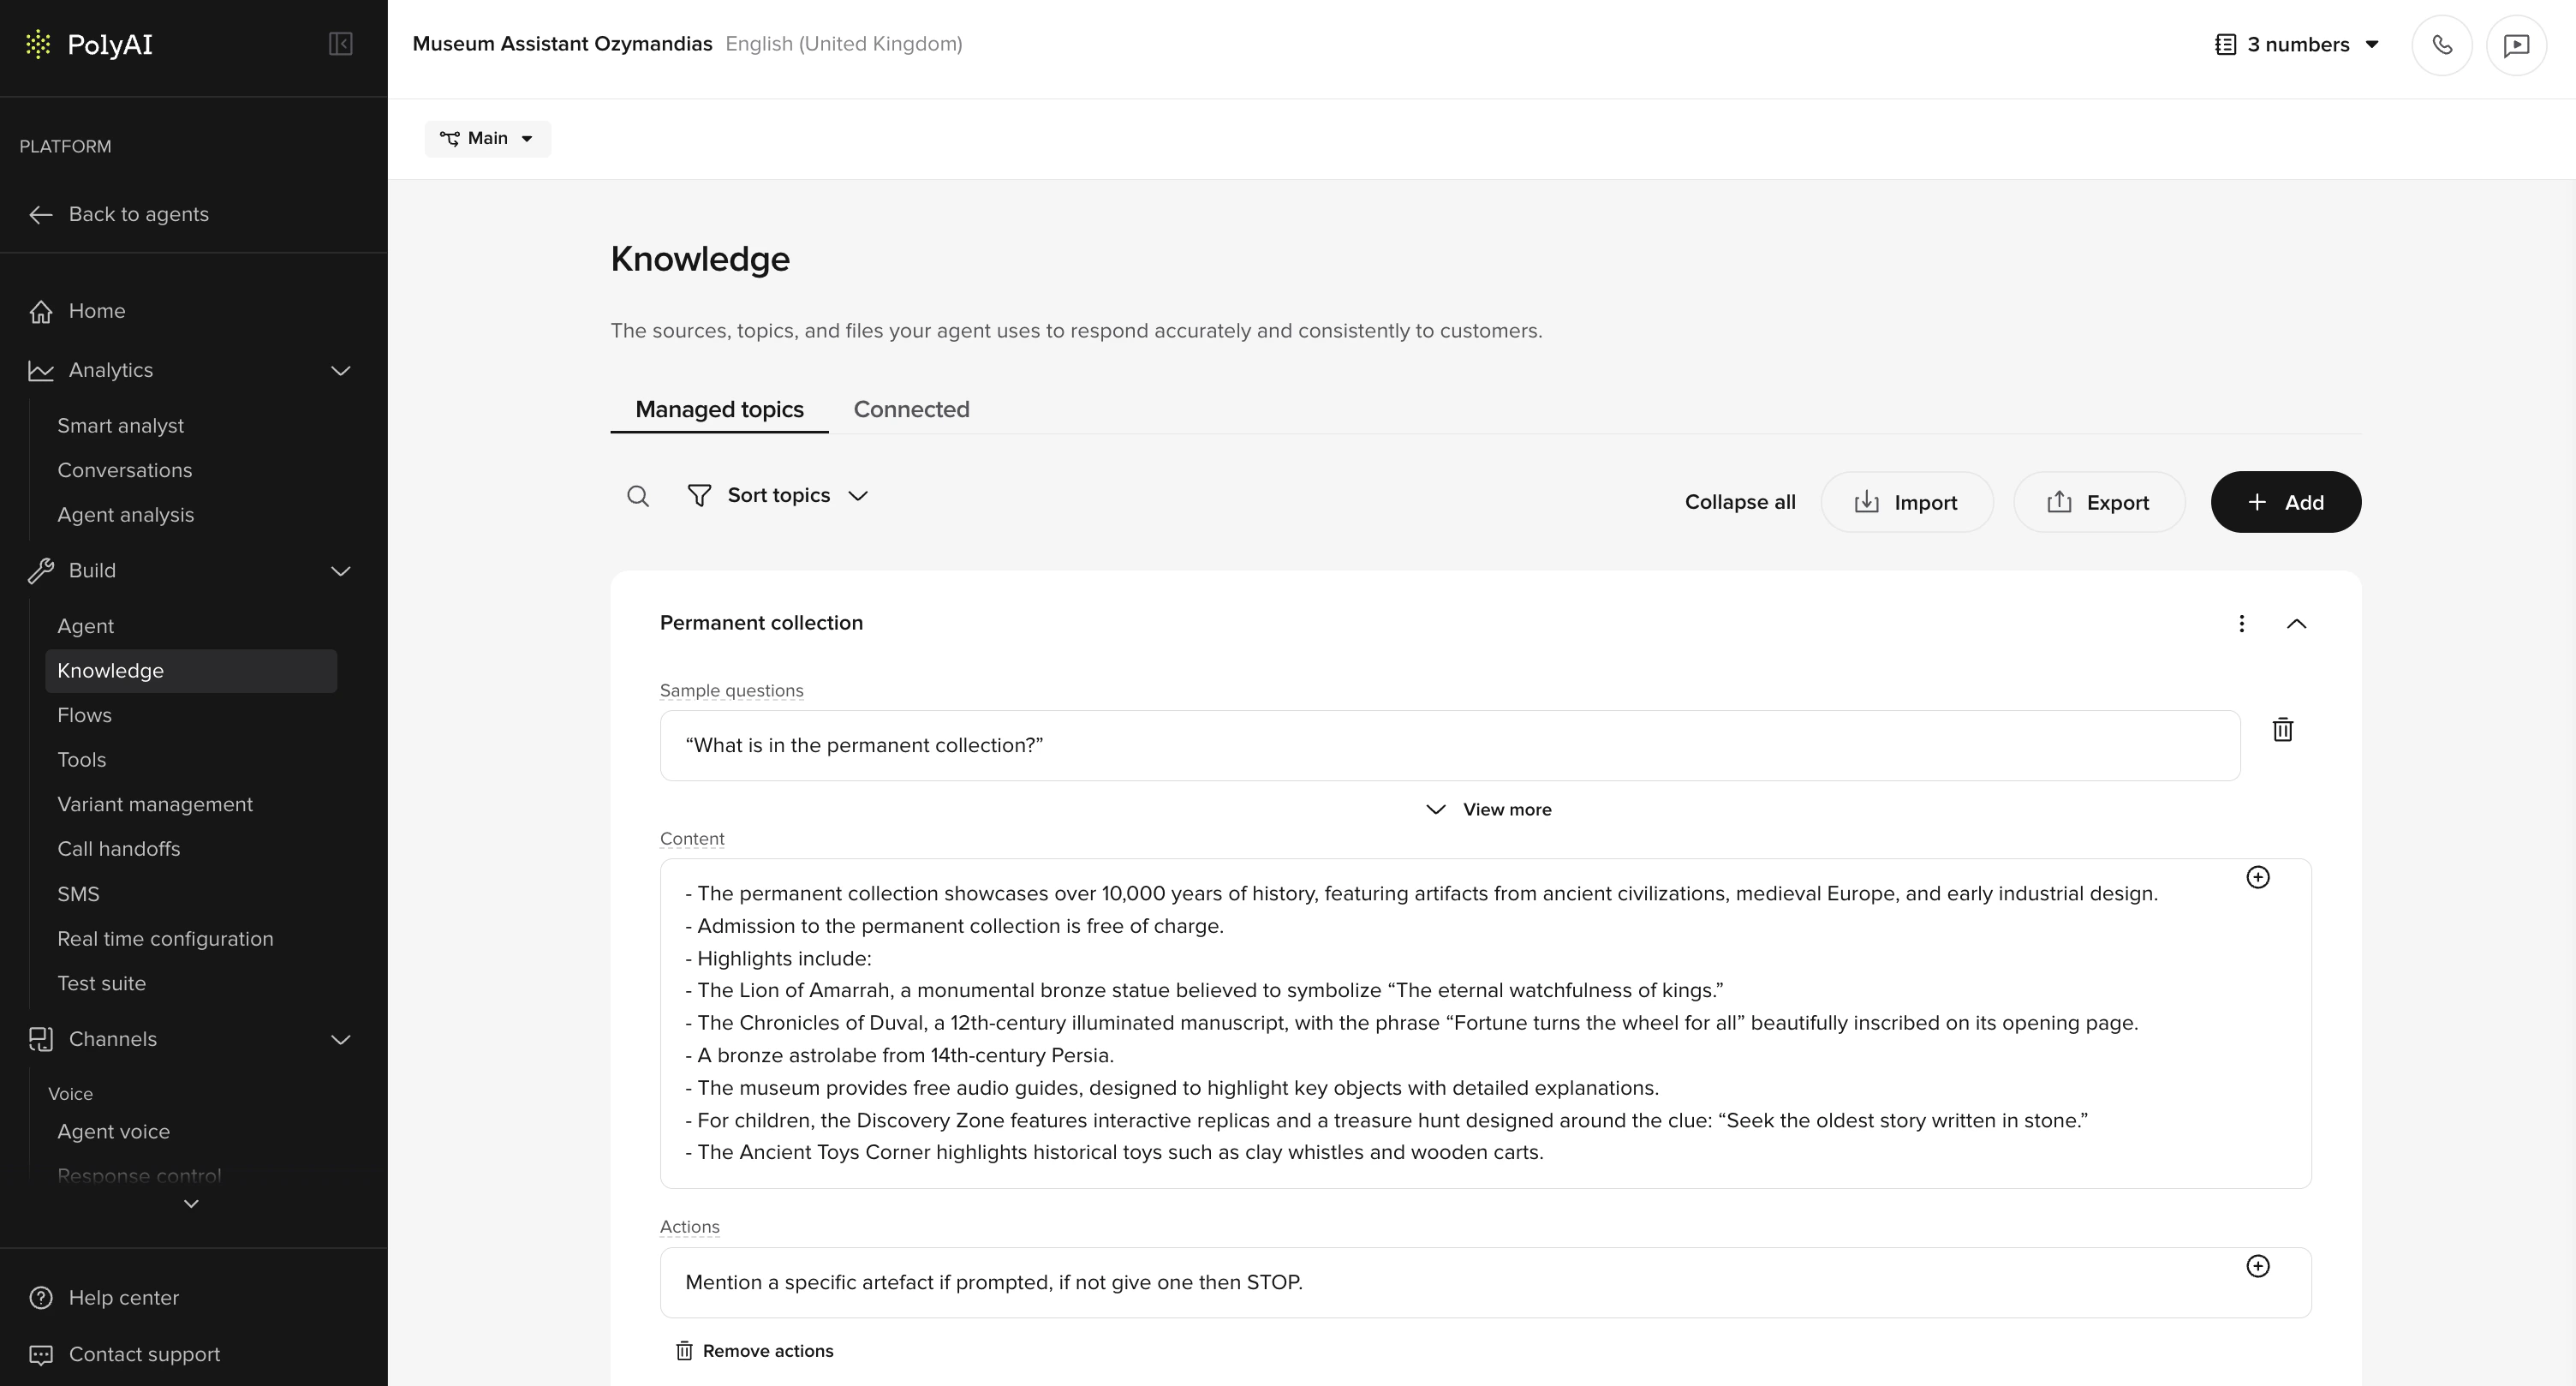Click the Add button to create a topic

pos(2285,501)
